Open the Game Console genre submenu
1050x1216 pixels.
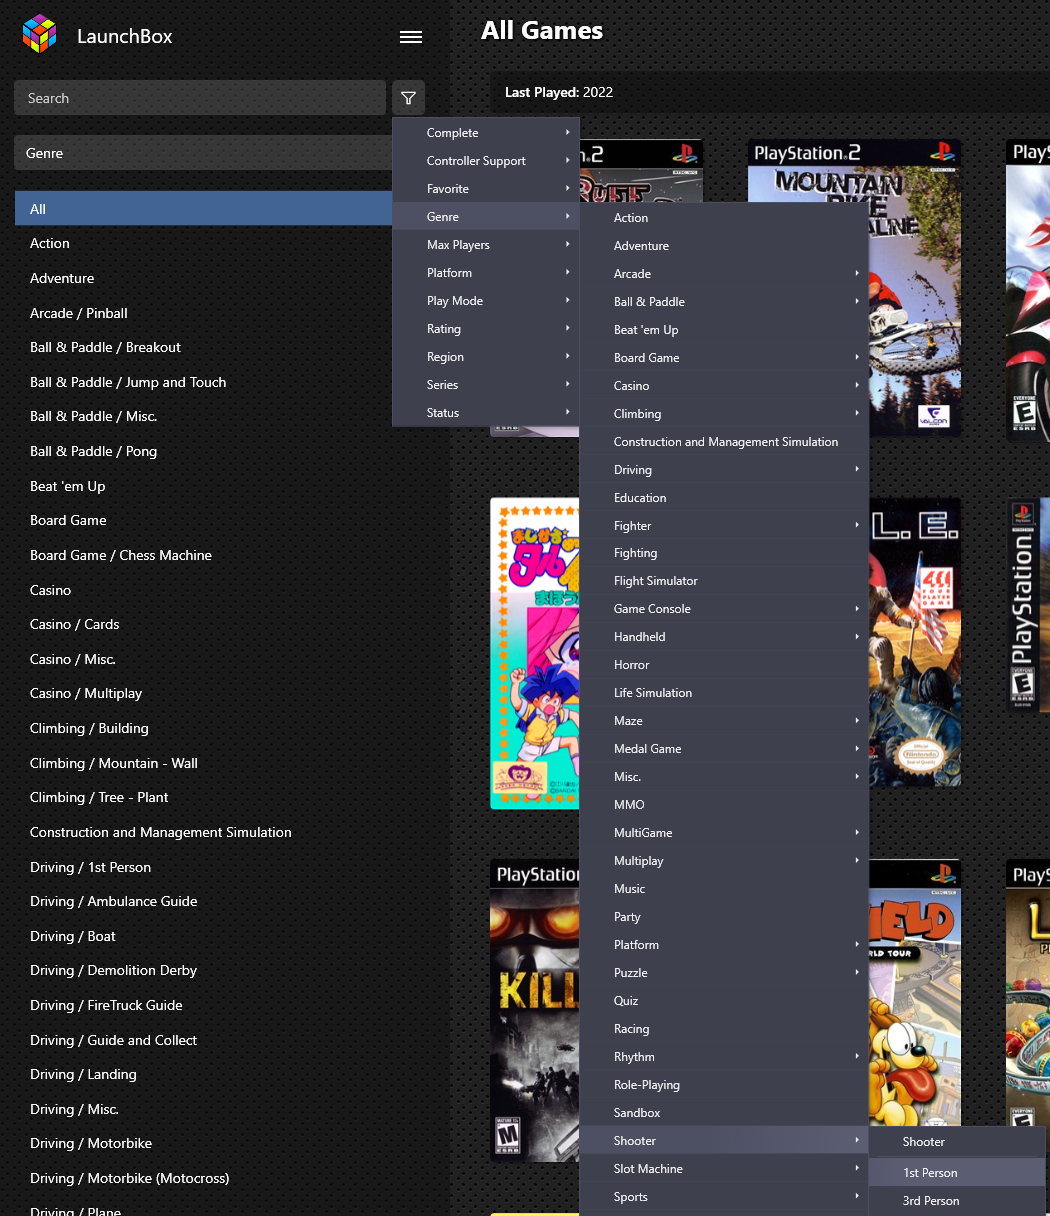pos(724,609)
